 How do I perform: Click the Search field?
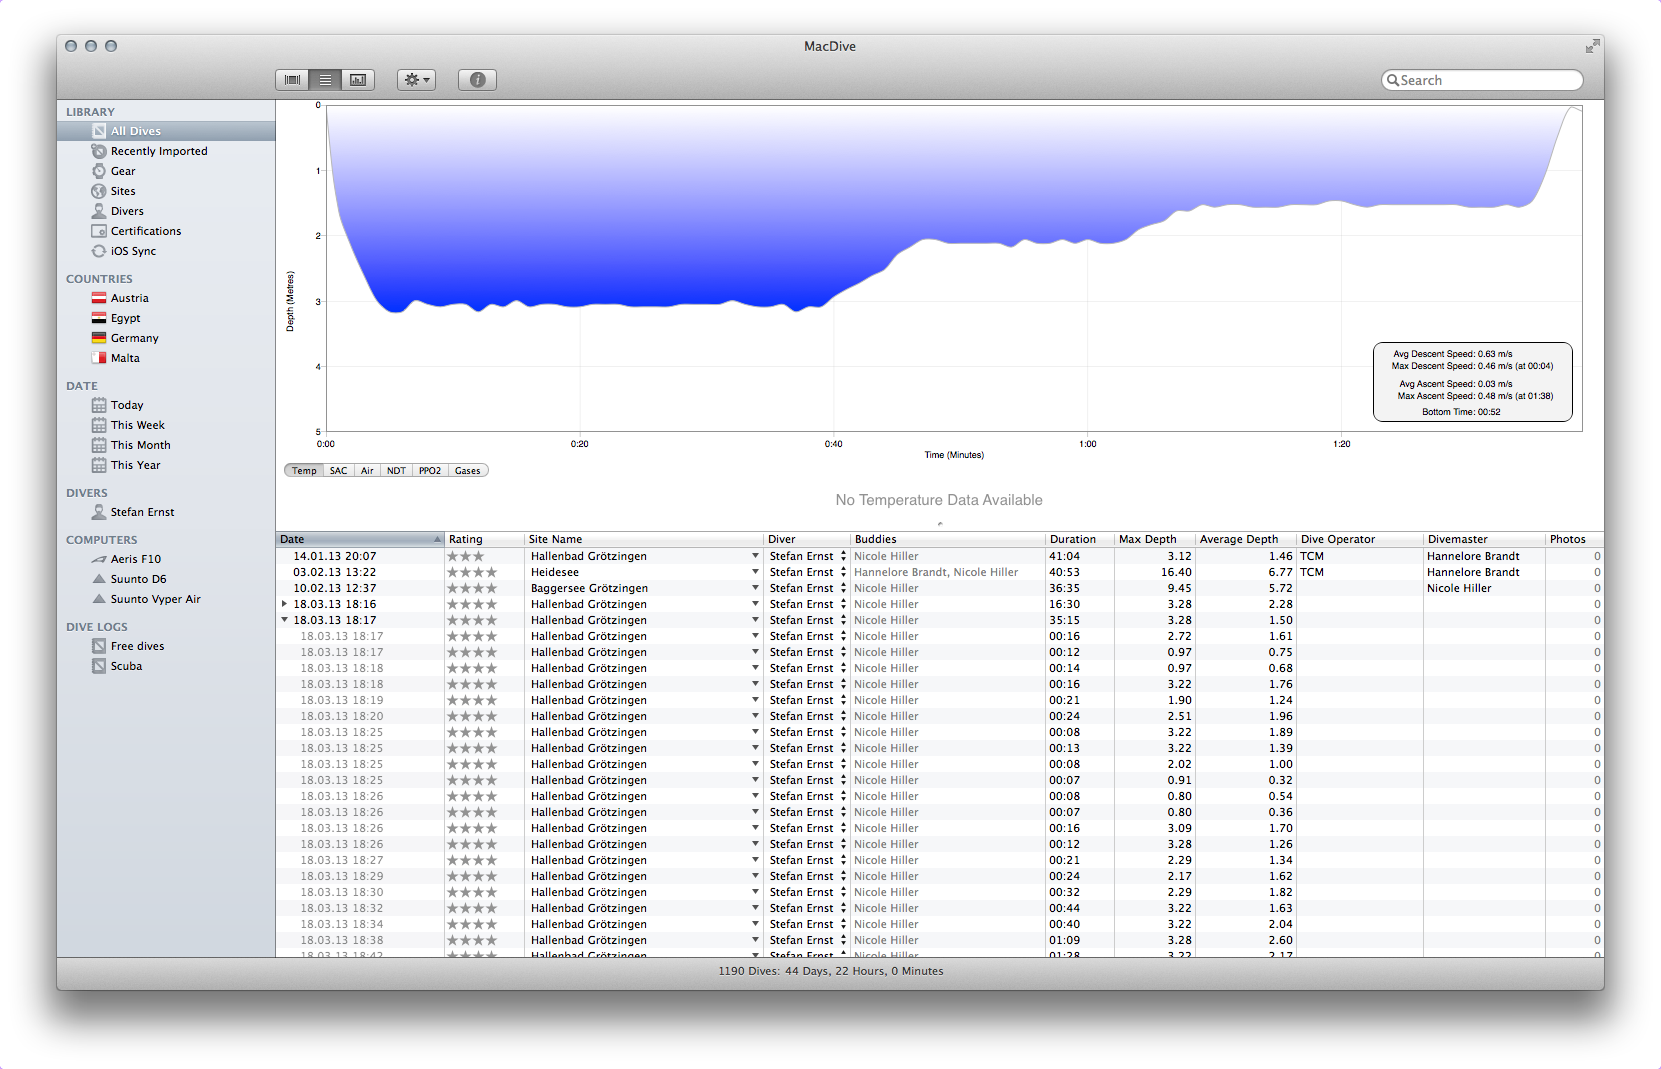click(1484, 80)
